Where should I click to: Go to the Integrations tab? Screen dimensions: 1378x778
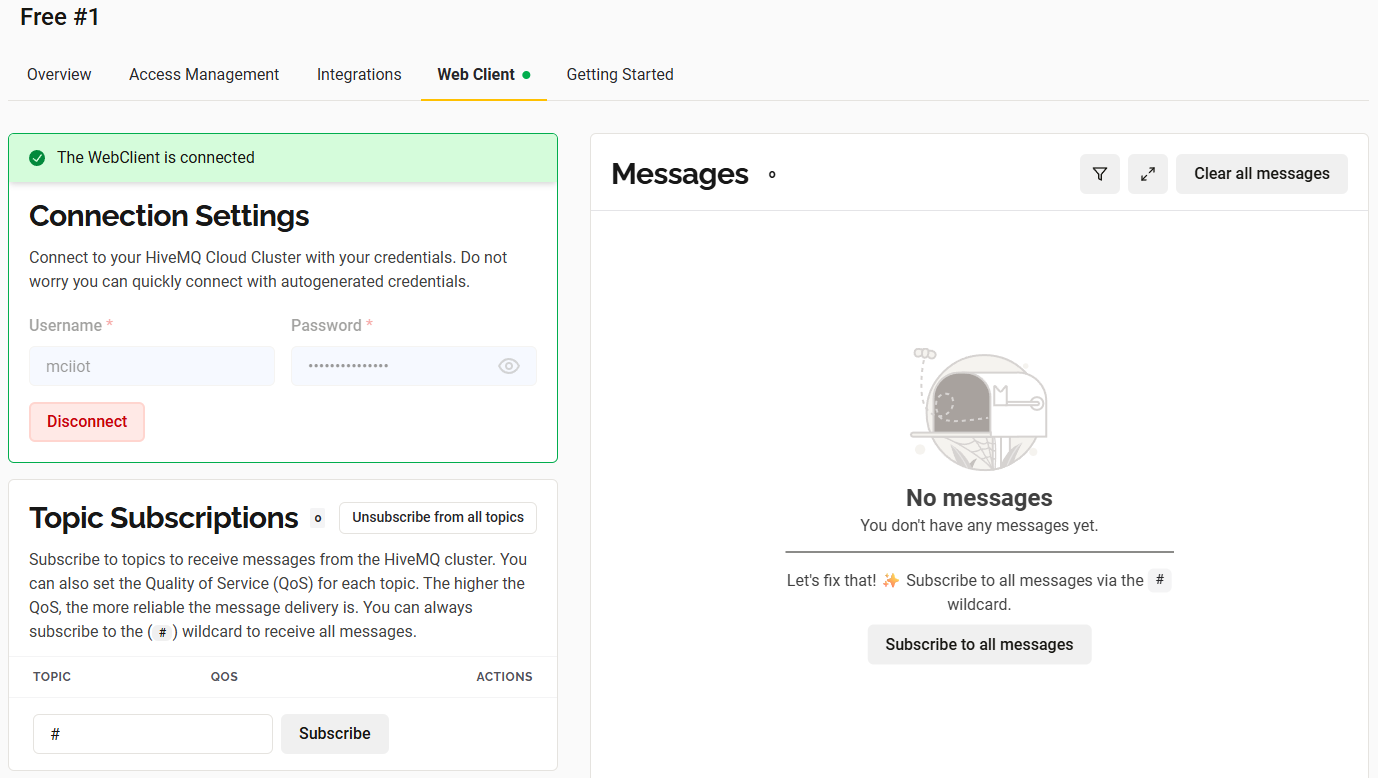tap(359, 75)
